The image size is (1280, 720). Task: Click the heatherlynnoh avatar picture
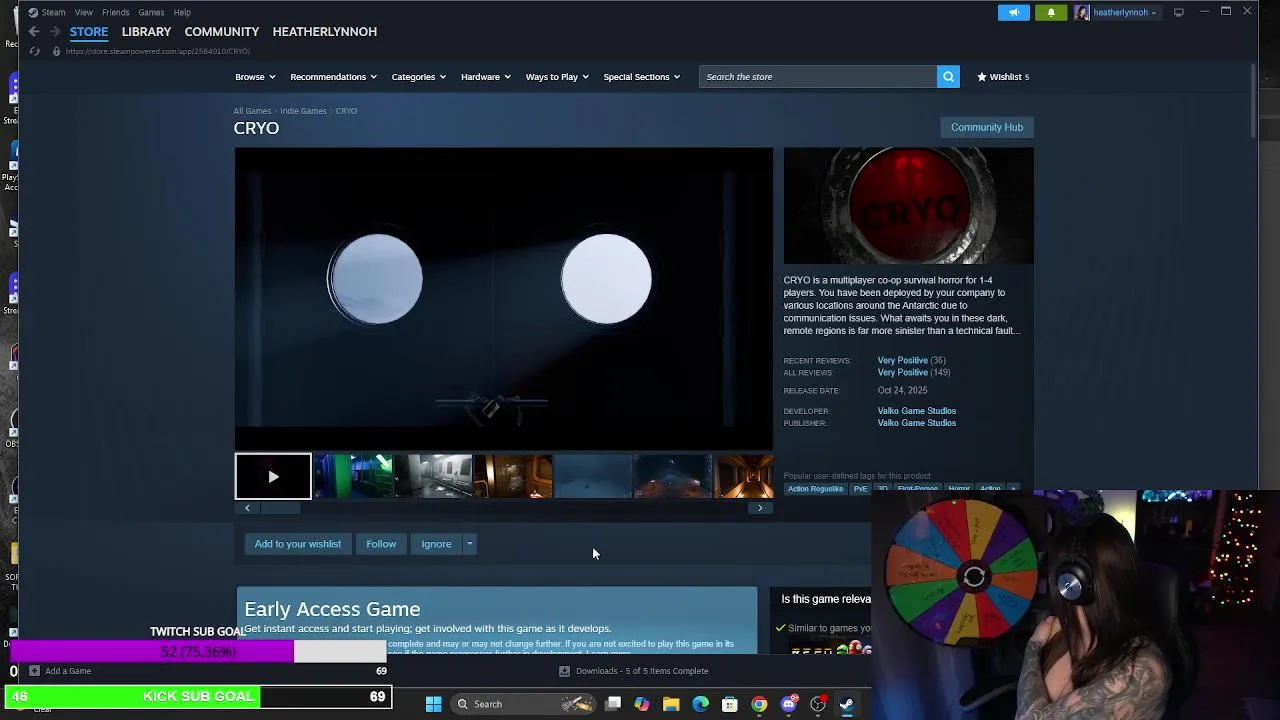tap(1082, 12)
